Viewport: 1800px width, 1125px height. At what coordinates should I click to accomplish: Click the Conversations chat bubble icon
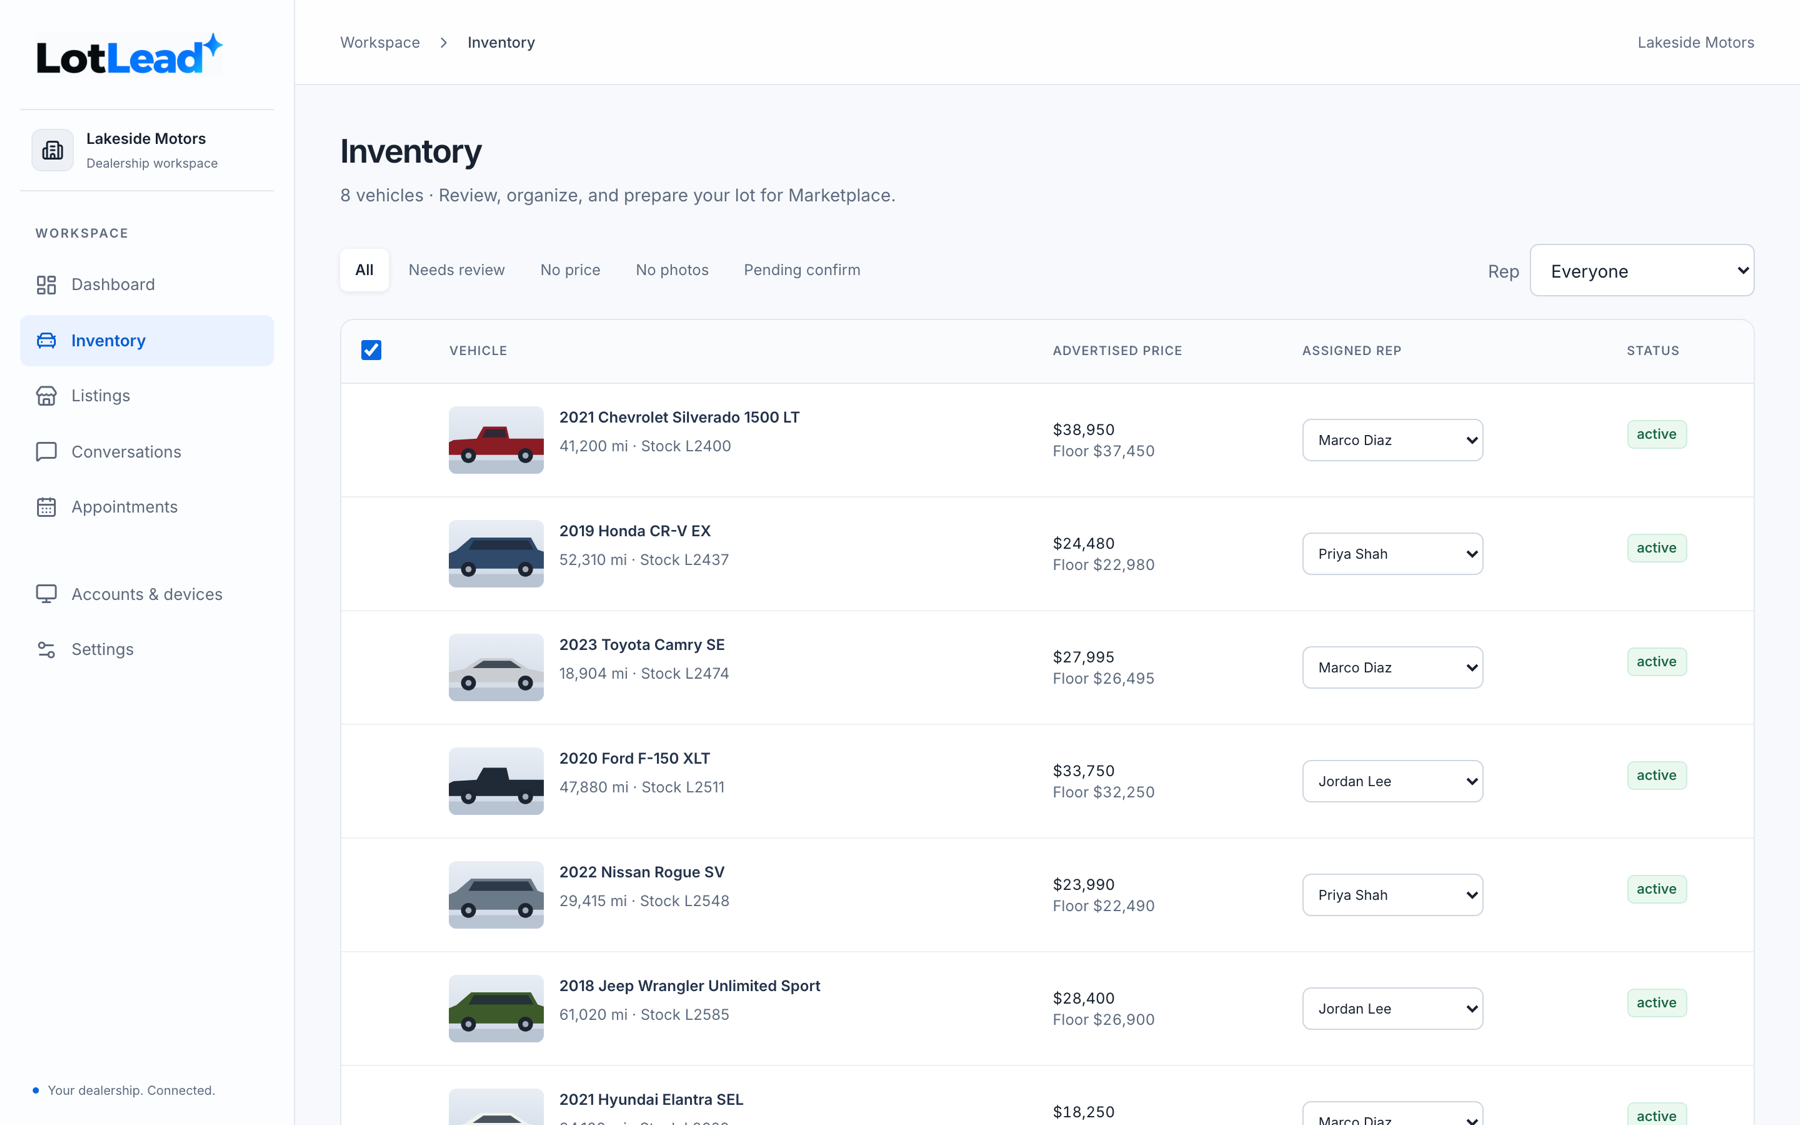point(46,452)
